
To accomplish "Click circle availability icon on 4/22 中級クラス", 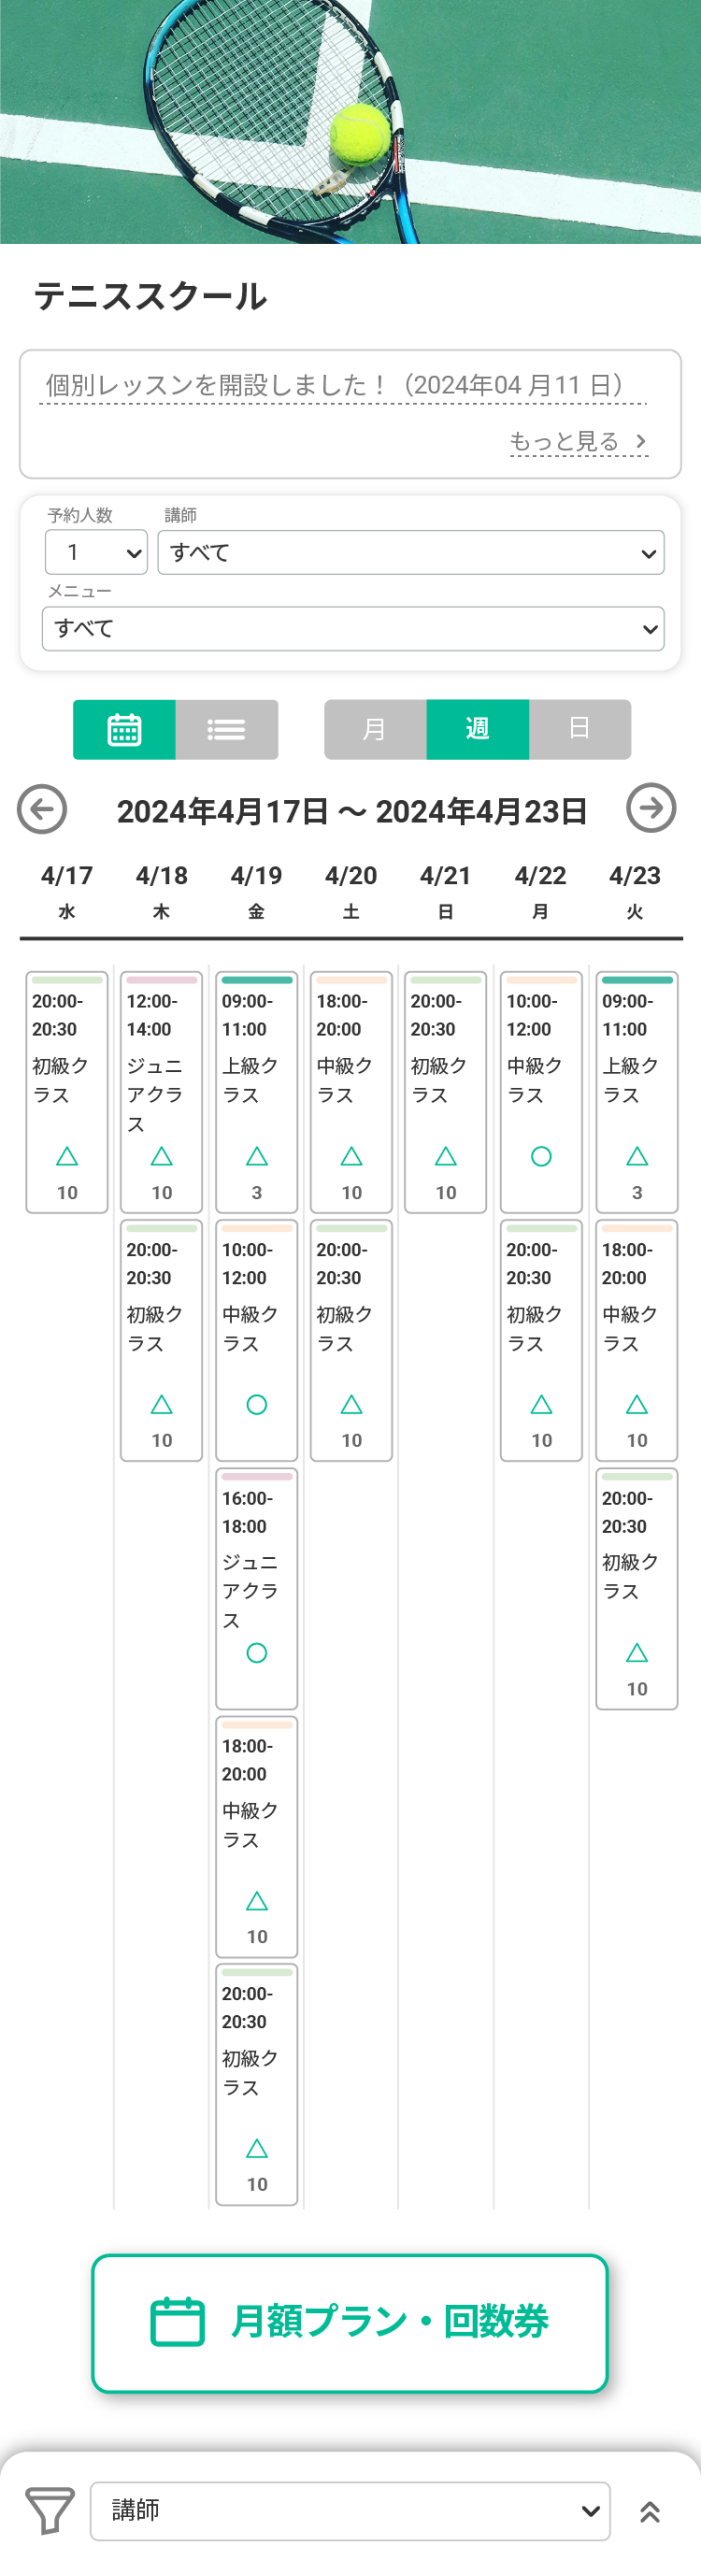I will coord(541,1156).
